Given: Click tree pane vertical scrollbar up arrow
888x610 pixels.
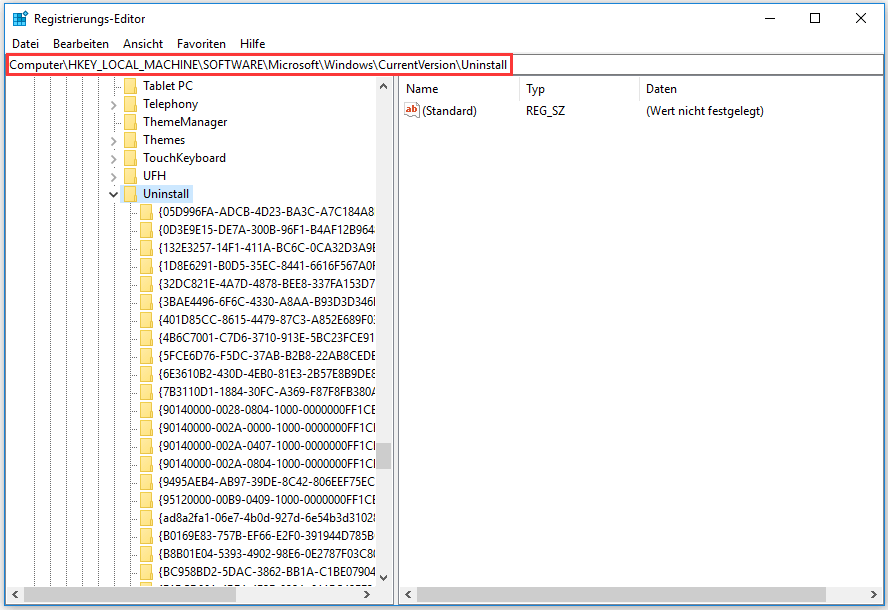Looking at the screenshot, I should click(x=383, y=86).
